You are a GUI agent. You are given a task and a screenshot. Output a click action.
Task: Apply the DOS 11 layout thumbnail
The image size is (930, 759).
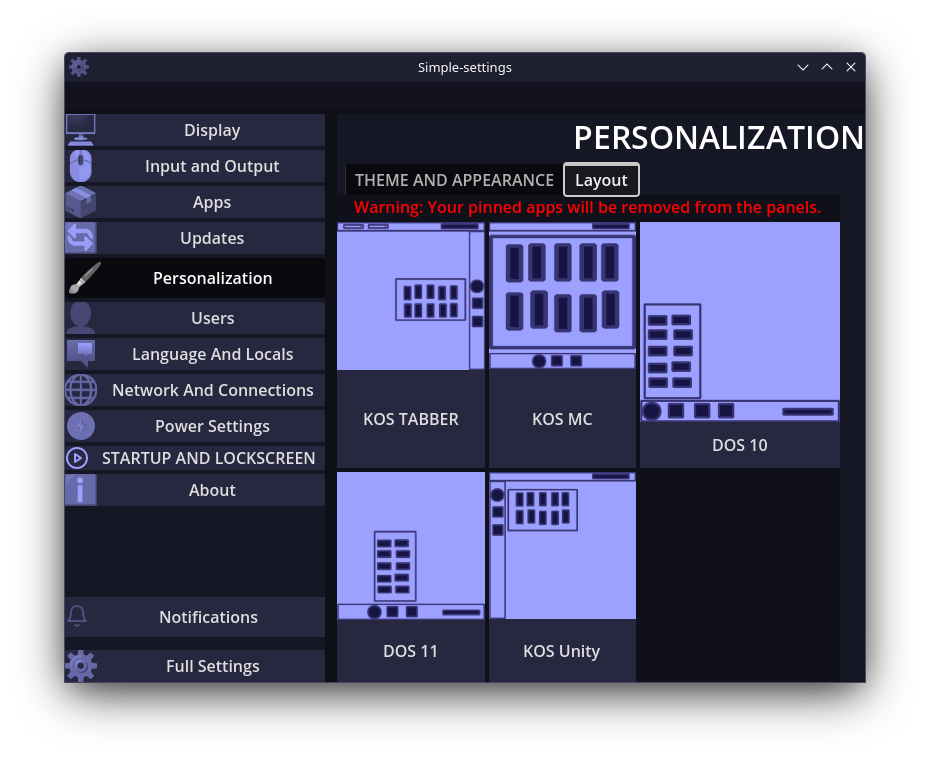pyautogui.click(x=410, y=546)
